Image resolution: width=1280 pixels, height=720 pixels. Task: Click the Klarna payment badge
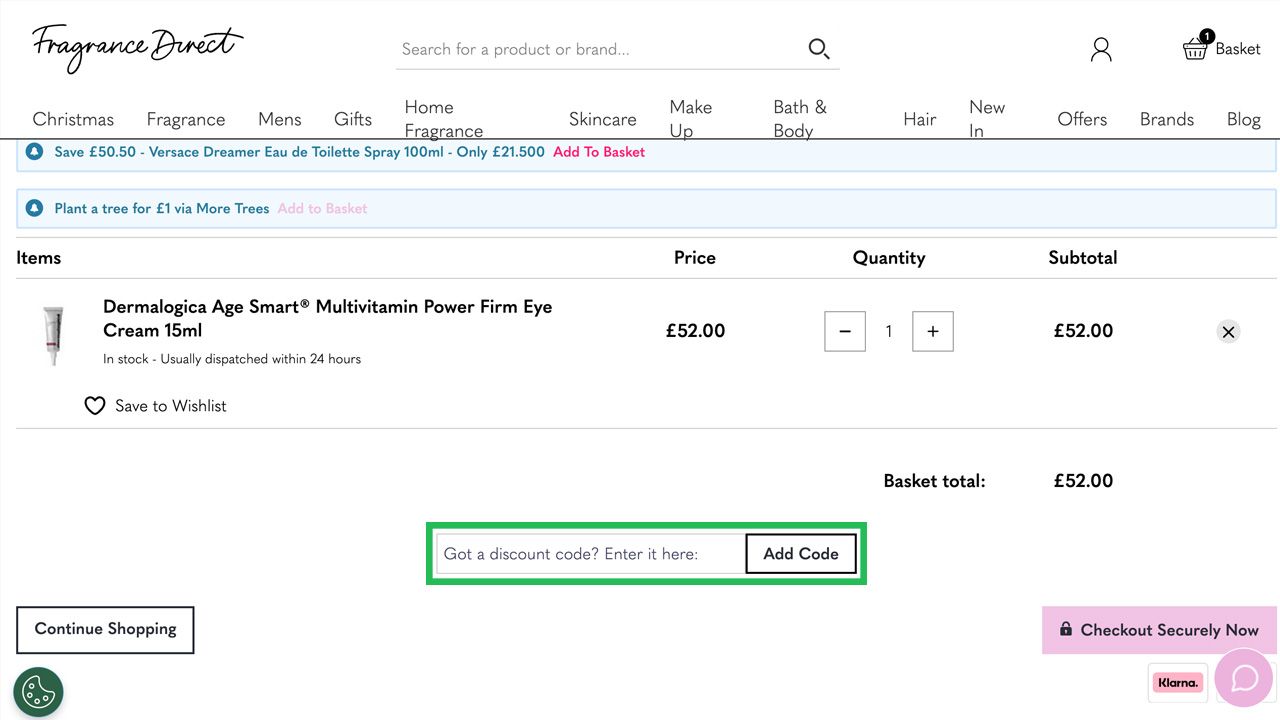point(1178,683)
